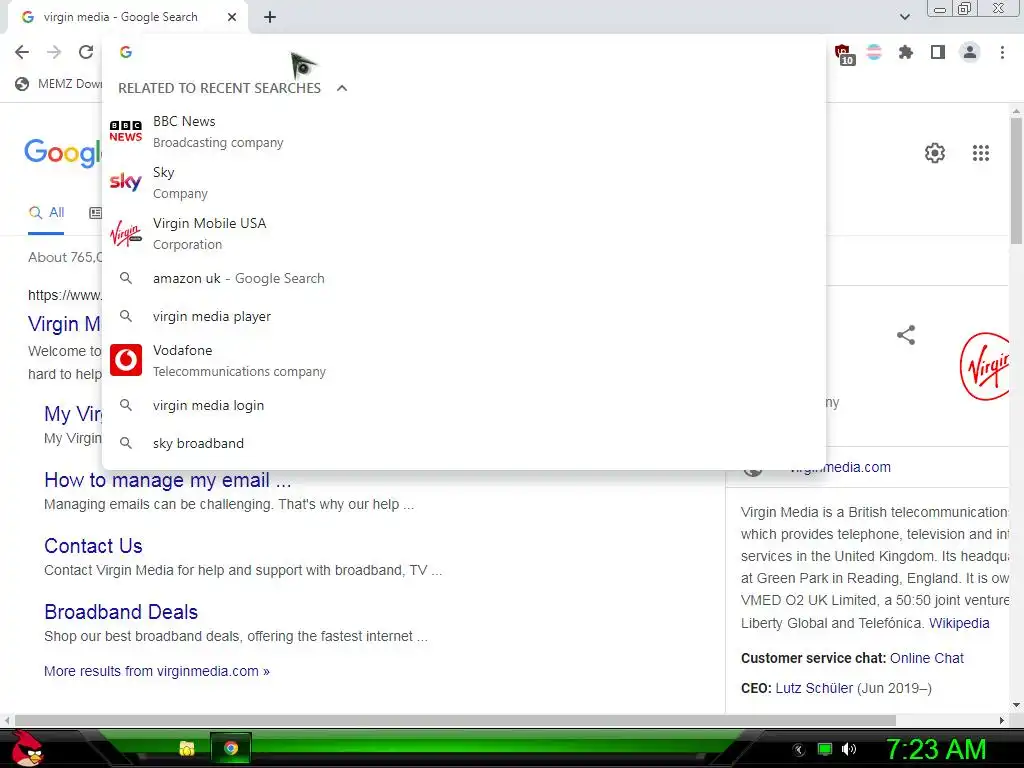Viewport: 1024px width, 768px height.
Task: Reload the current page
Action: click(x=86, y=52)
